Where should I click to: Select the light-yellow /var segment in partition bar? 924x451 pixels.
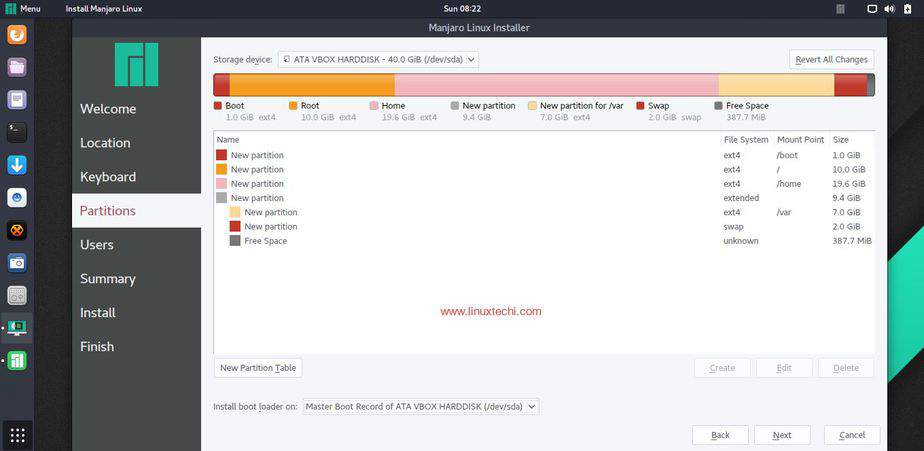click(776, 85)
